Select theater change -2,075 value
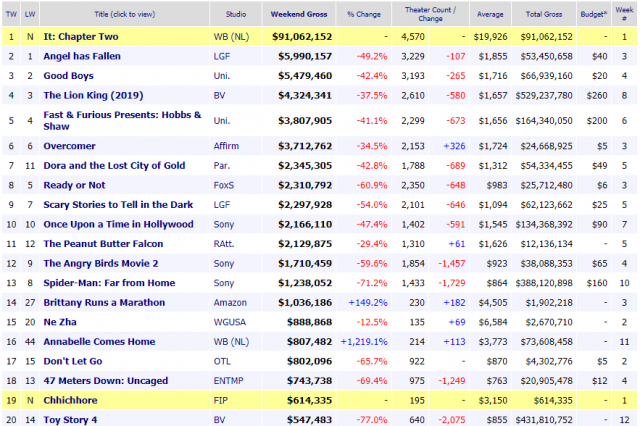640x426 pixels. tap(451, 420)
